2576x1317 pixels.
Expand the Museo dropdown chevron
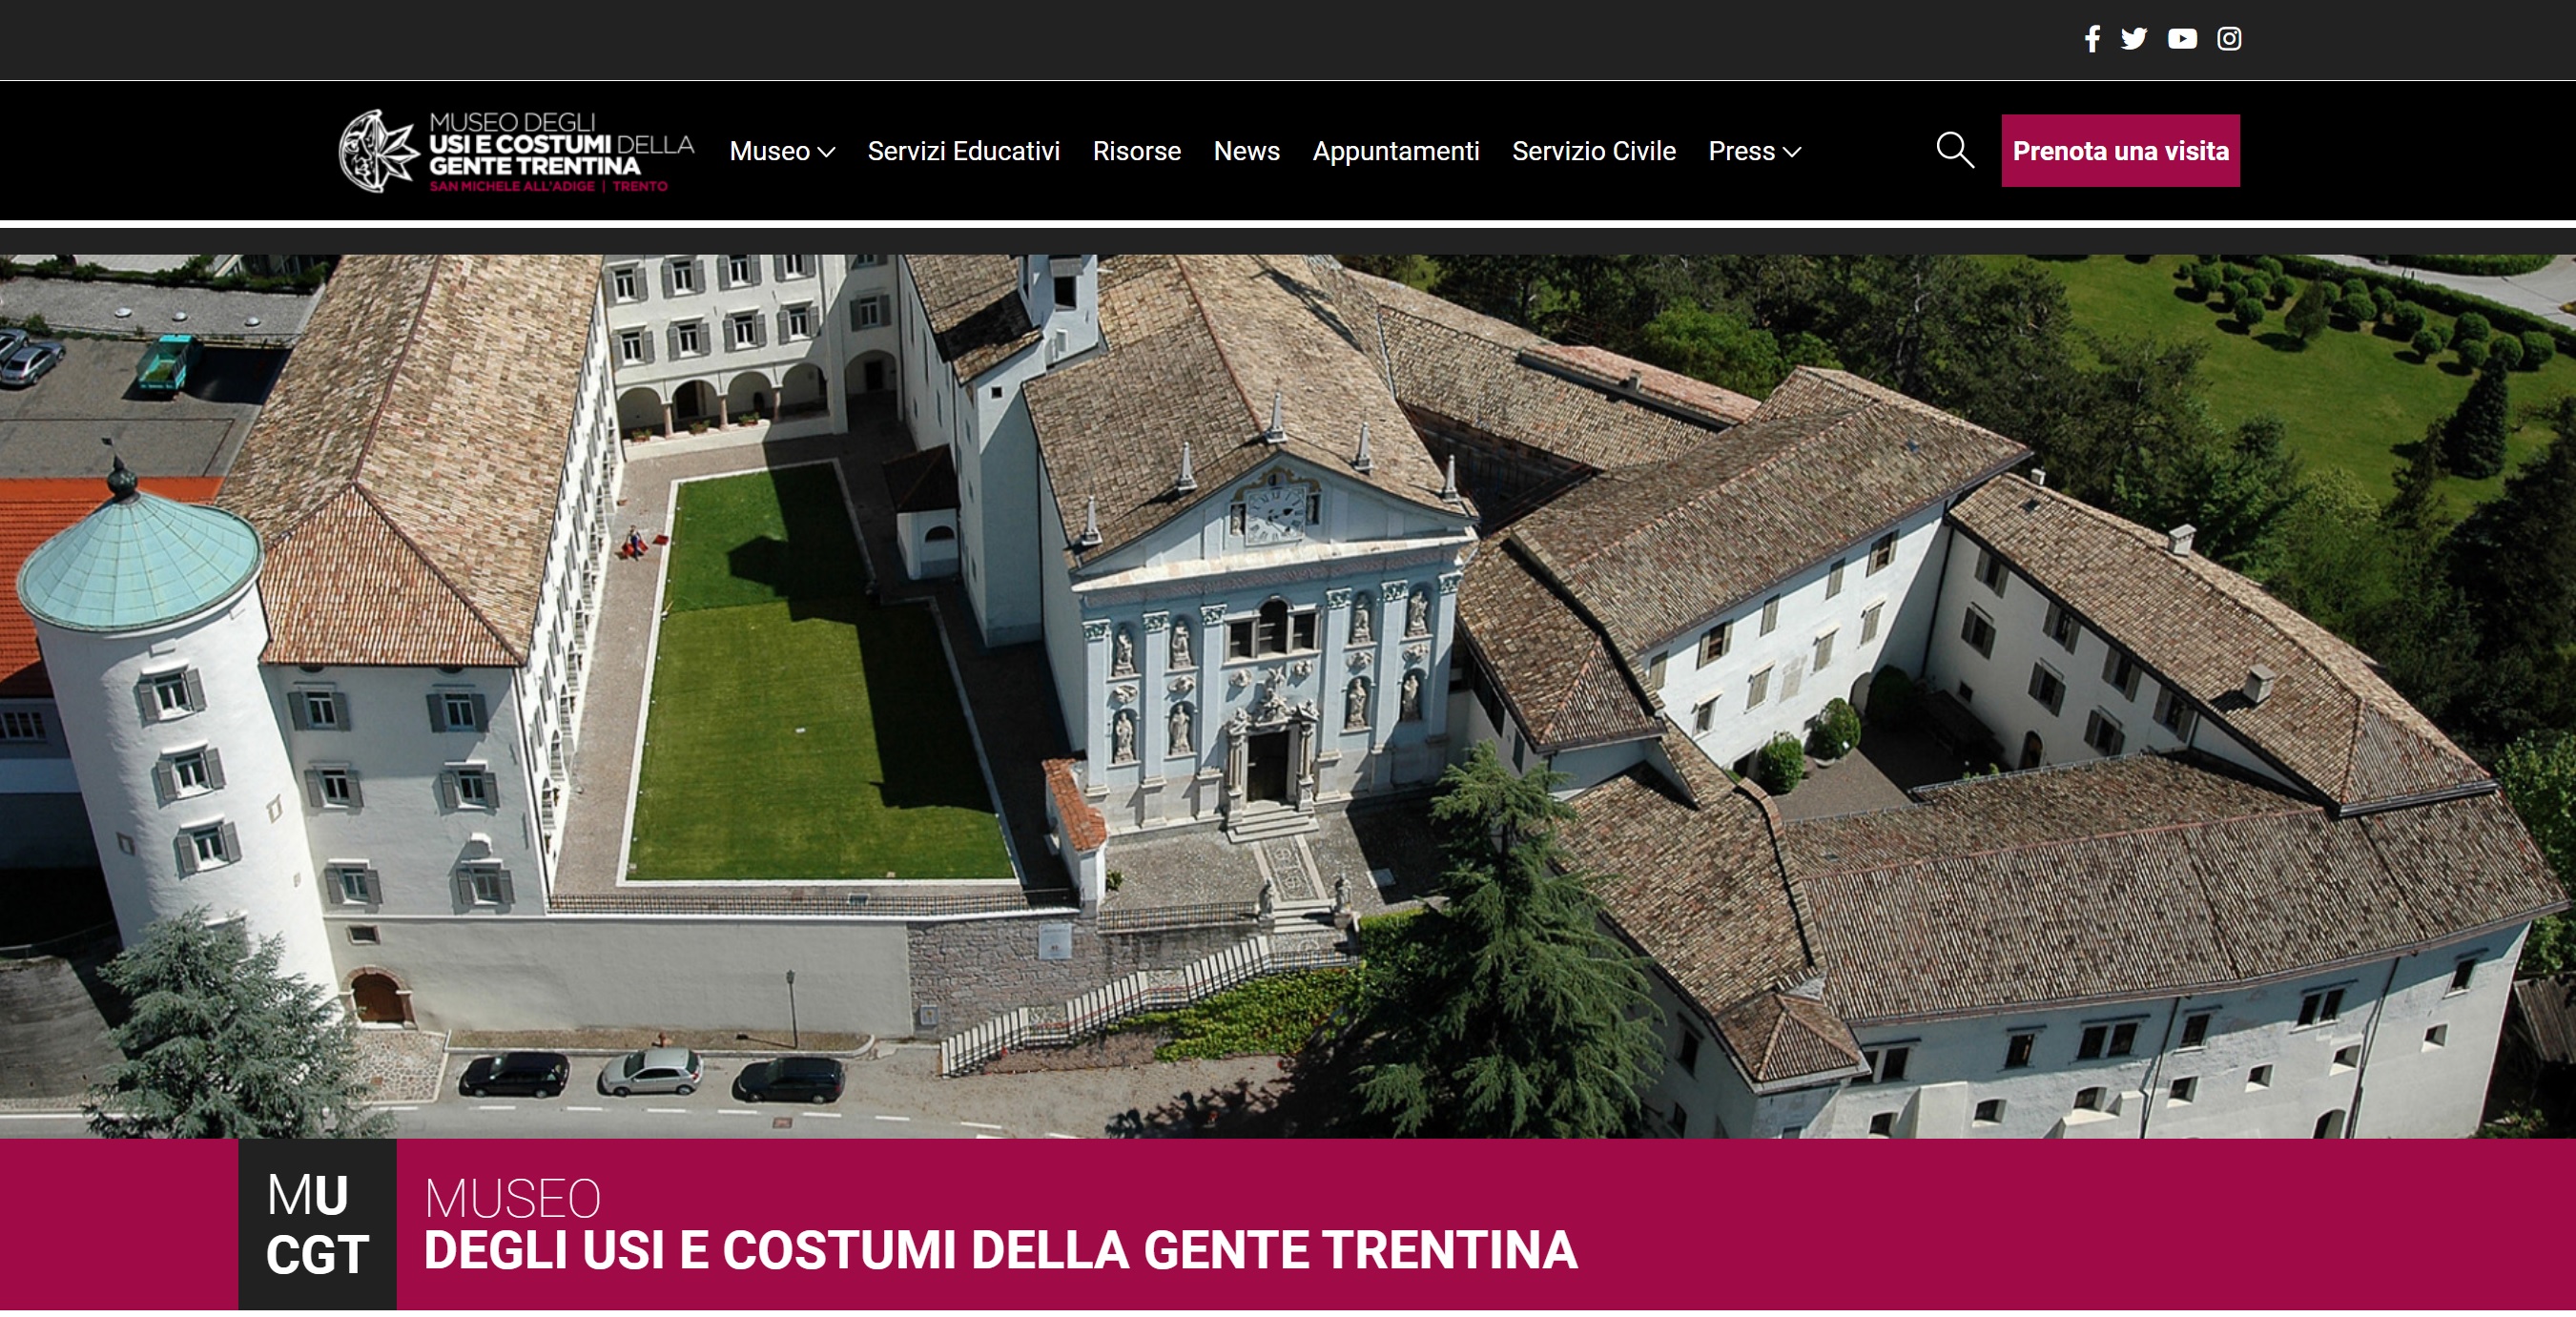point(826,152)
